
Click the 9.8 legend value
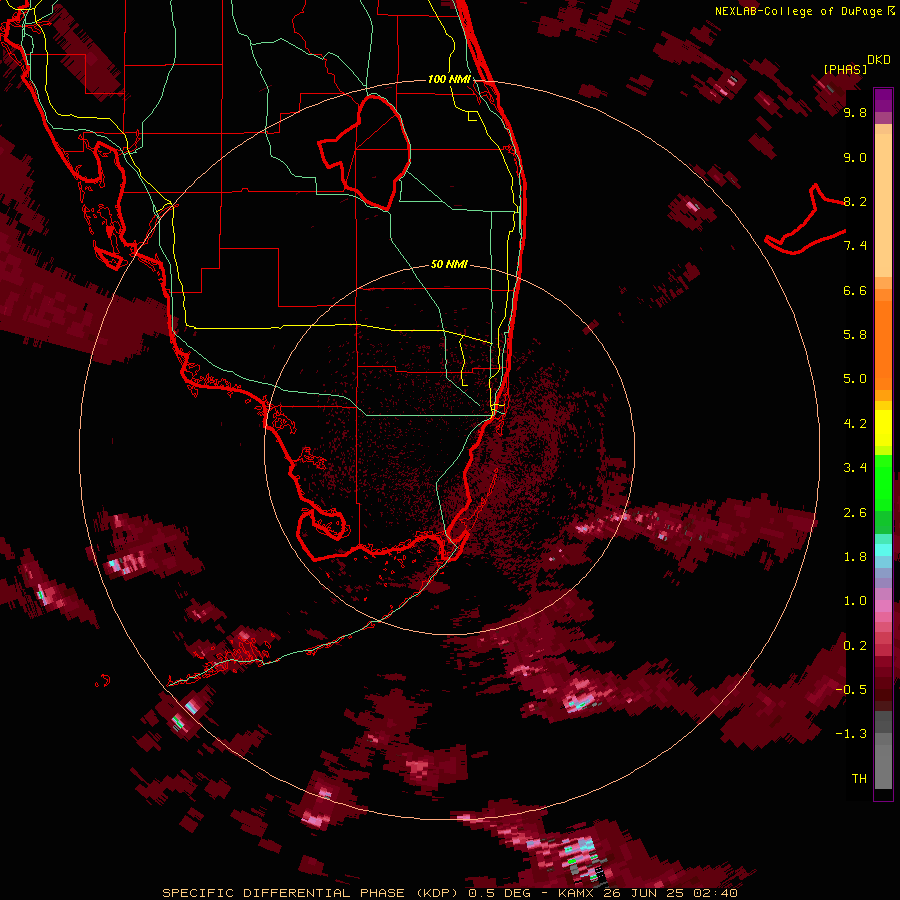855,112
